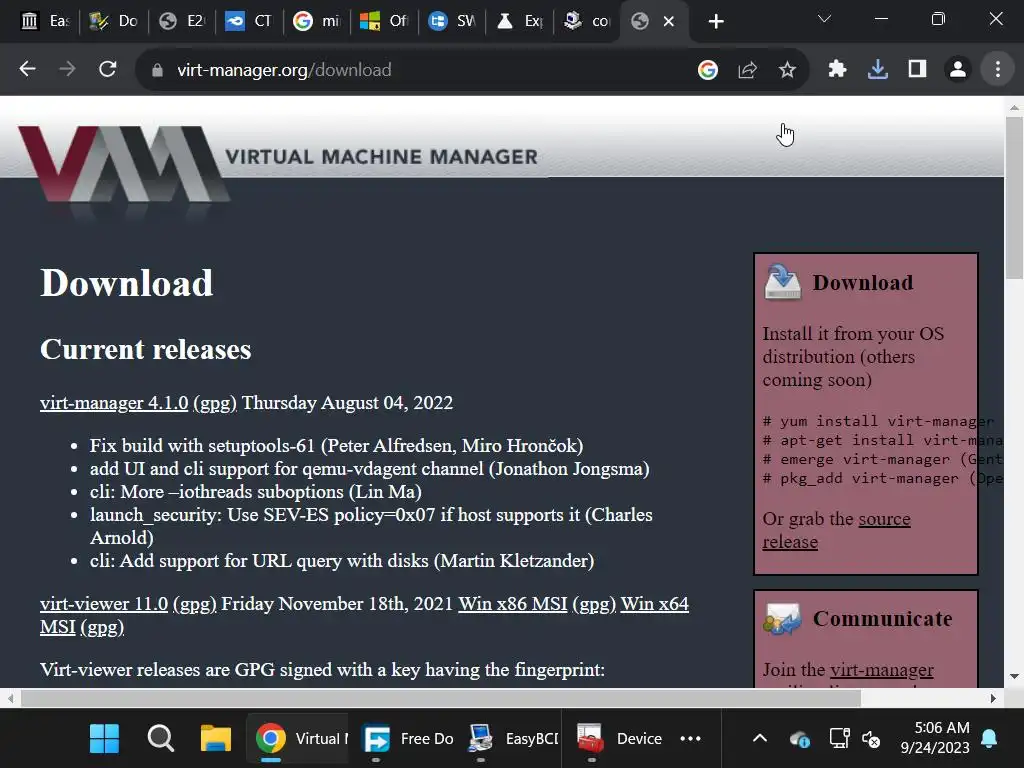This screenshot has width=1024, height=768.
Task: Open the Chrome three-dot menu
Action: tap(997, 69)
